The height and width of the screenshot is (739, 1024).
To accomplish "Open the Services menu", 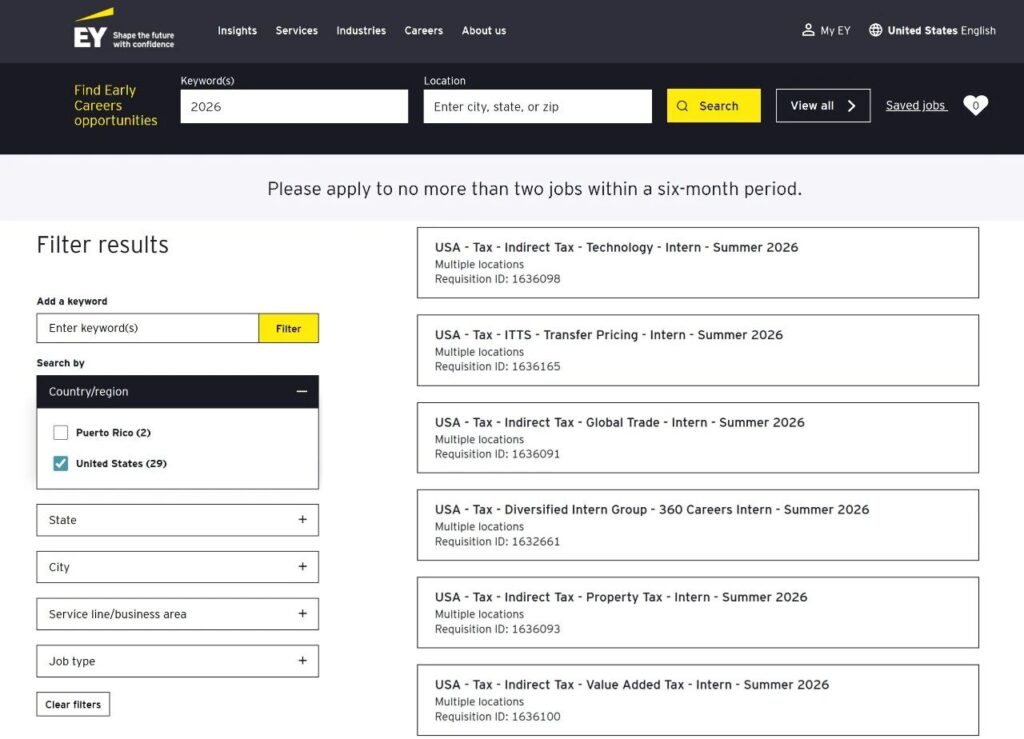I will coord(296,31).
